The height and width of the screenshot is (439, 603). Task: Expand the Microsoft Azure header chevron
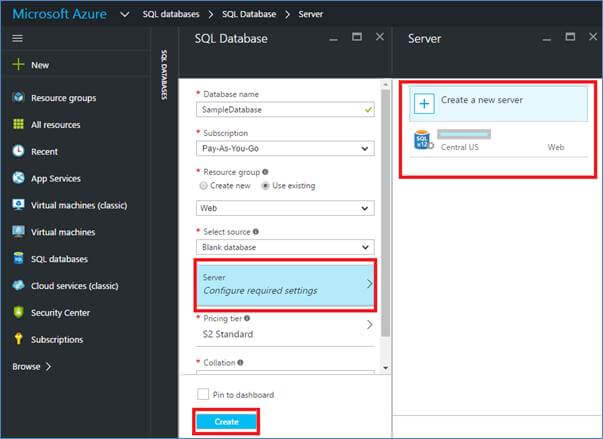click(125, 15)
